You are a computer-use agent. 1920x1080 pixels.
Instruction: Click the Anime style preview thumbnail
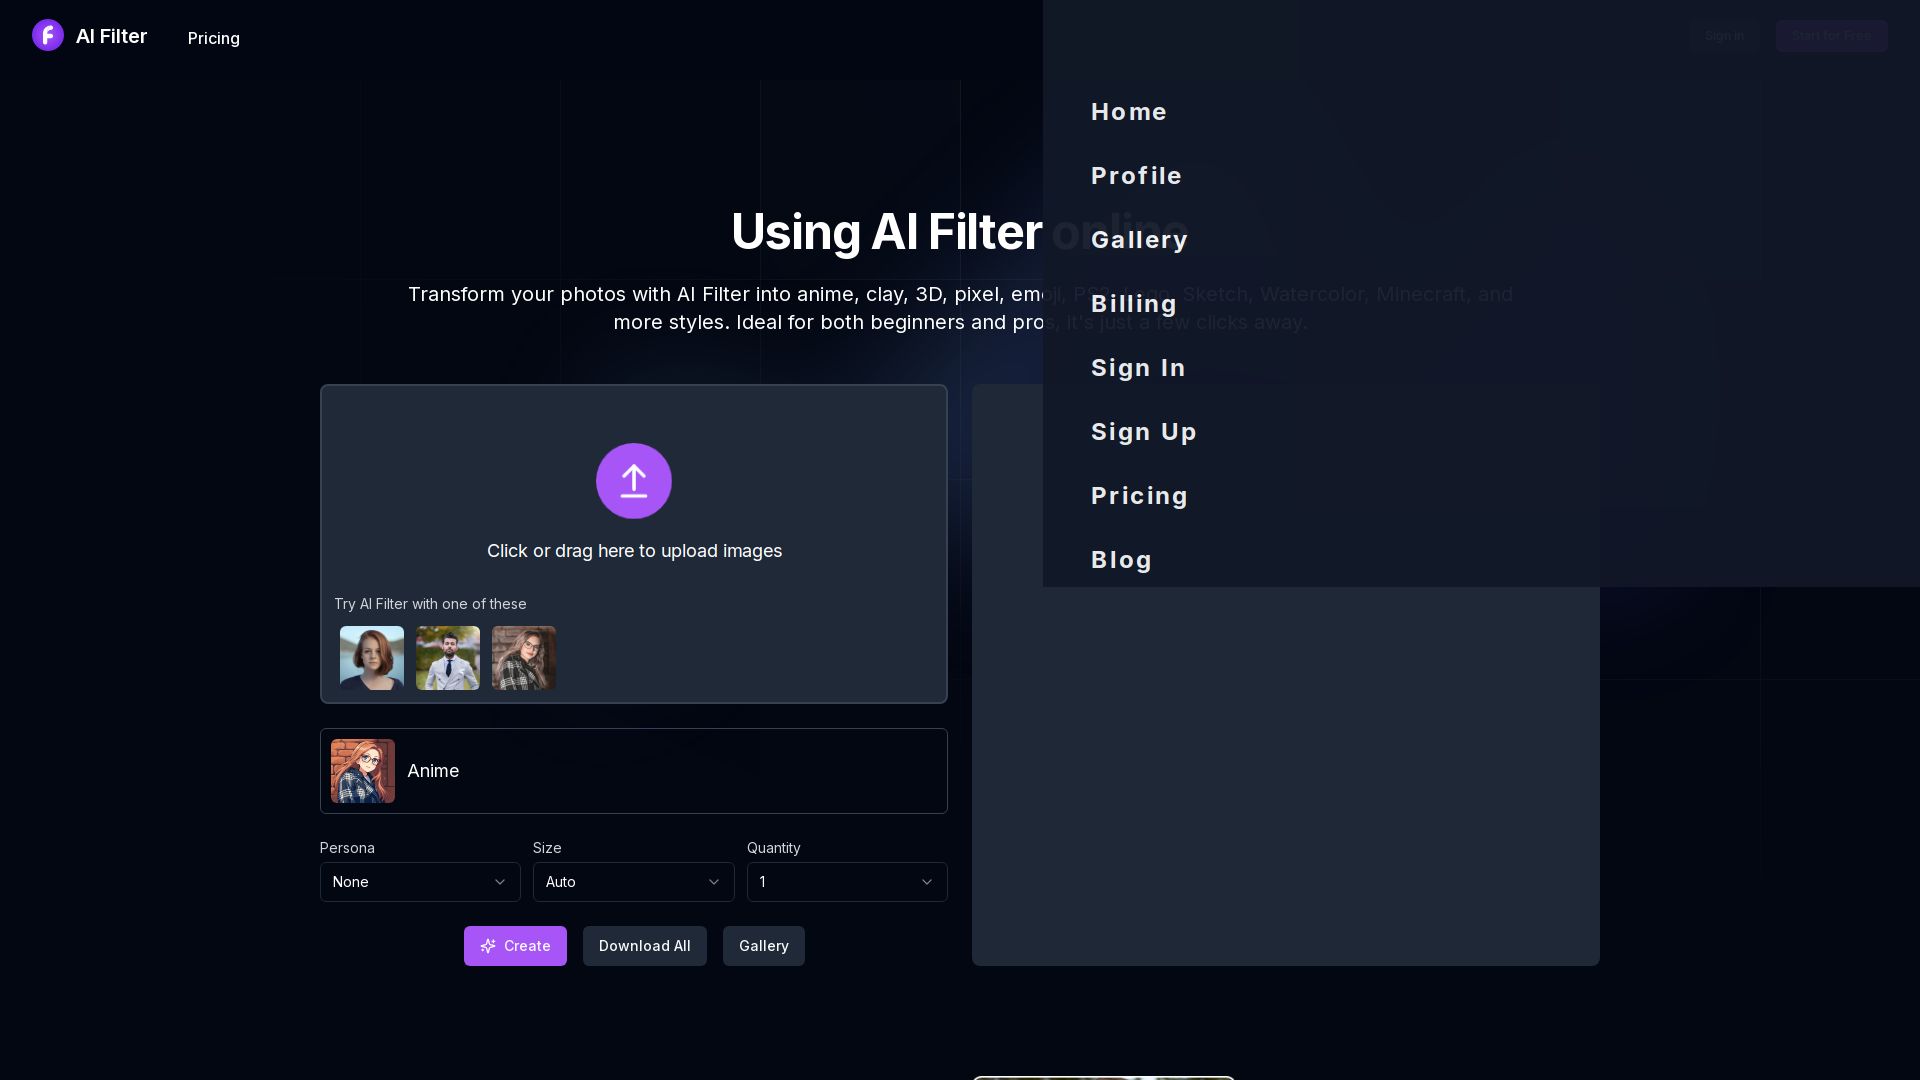point(362,771)
